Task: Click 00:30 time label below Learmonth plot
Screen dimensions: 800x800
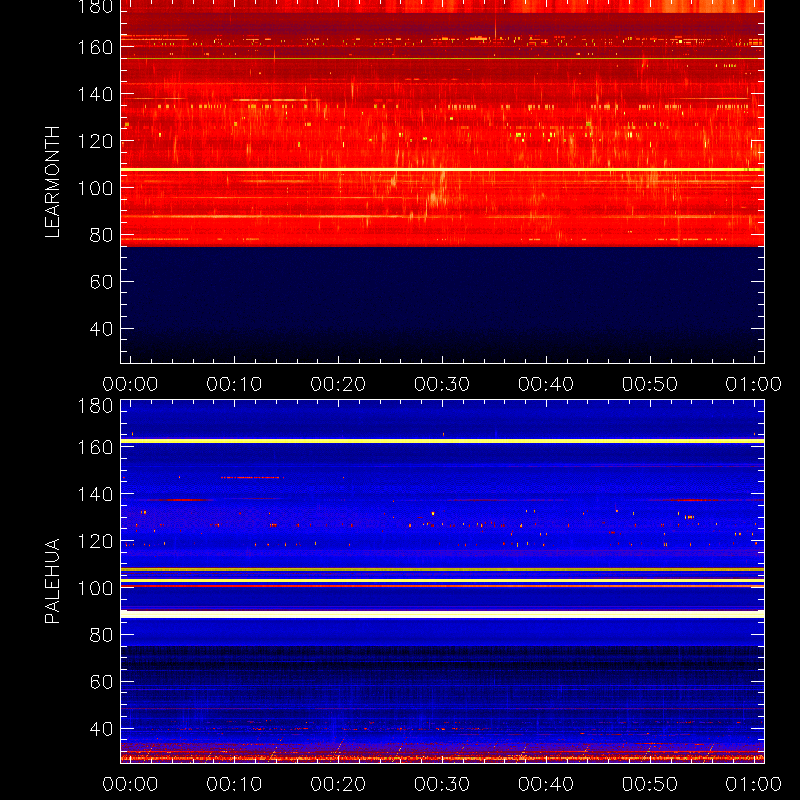Action: (442, 384)
